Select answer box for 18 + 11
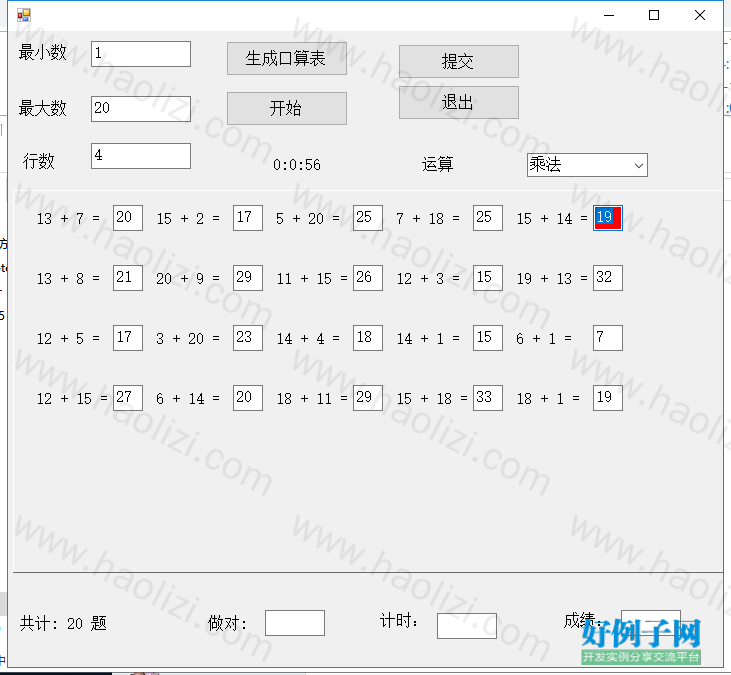731x675 pixels. coord(368,398)
